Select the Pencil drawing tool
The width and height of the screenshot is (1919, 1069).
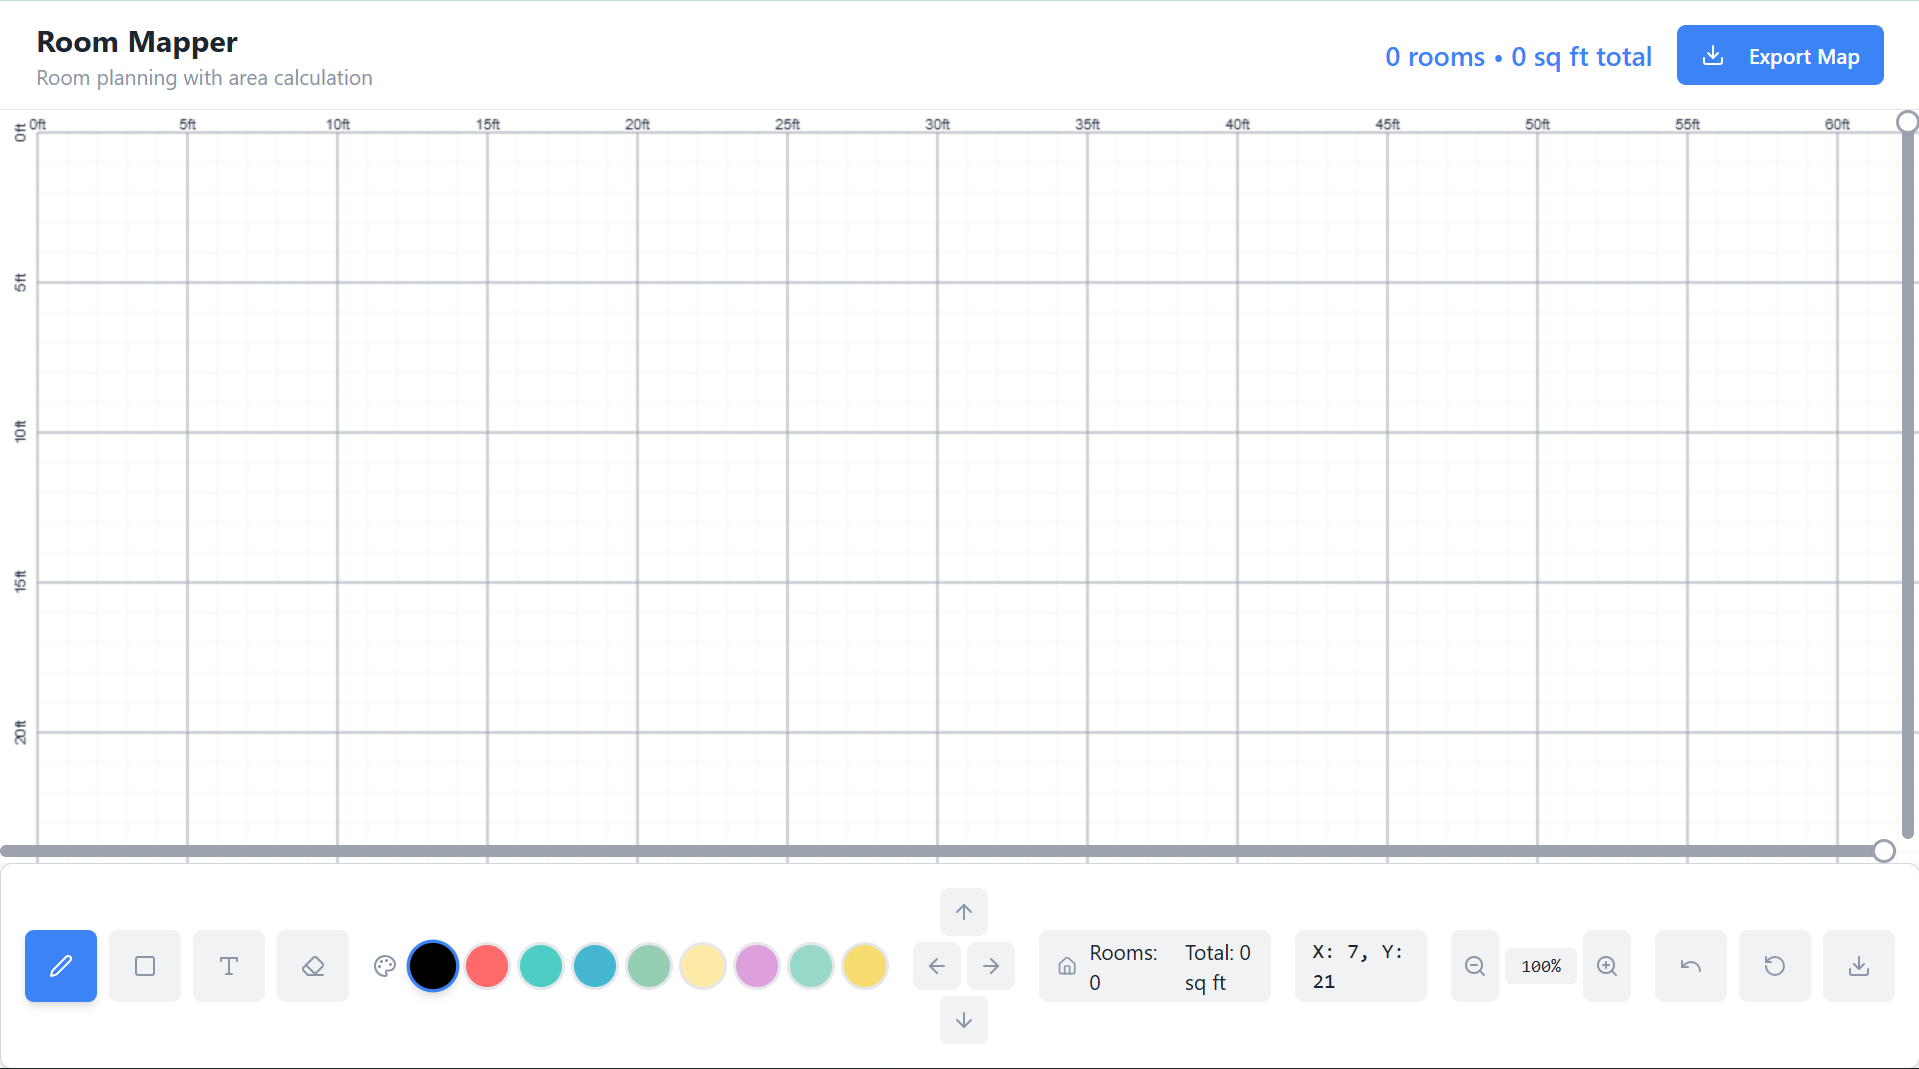pos(60,965)
